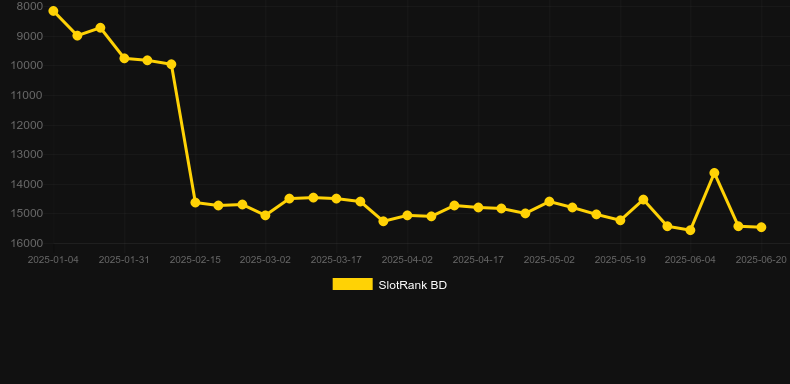Click the 16000 y-axis value
The width and height of the screenshot is (790, 384).
(27, 243)
